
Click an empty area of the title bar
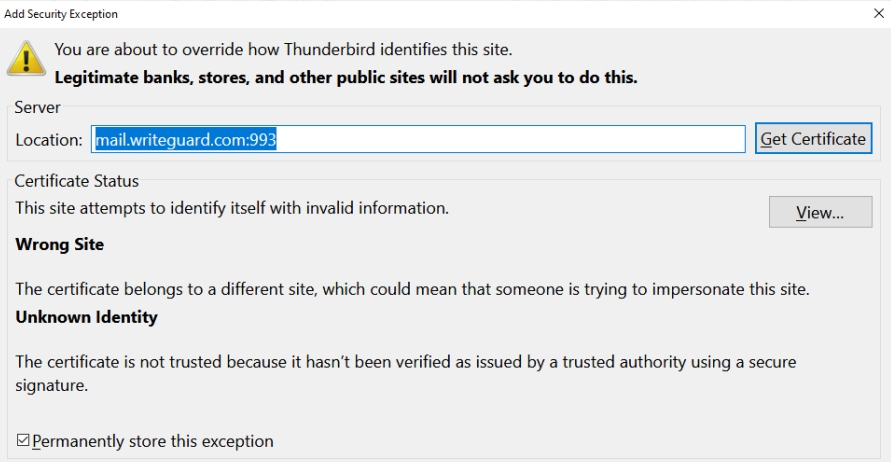pos(450,14)
